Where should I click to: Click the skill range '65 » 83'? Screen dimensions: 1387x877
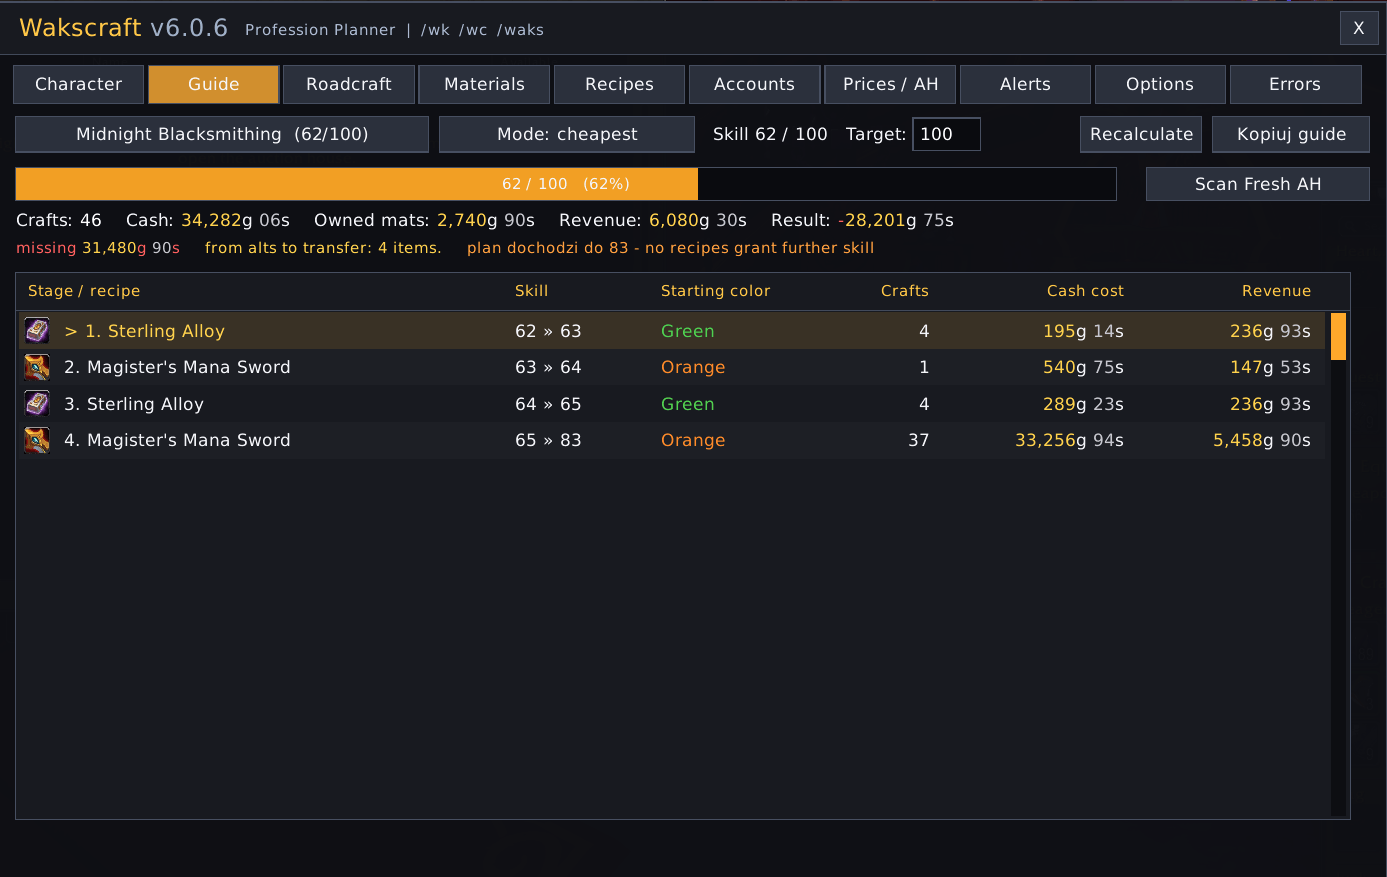pos(548,440)
